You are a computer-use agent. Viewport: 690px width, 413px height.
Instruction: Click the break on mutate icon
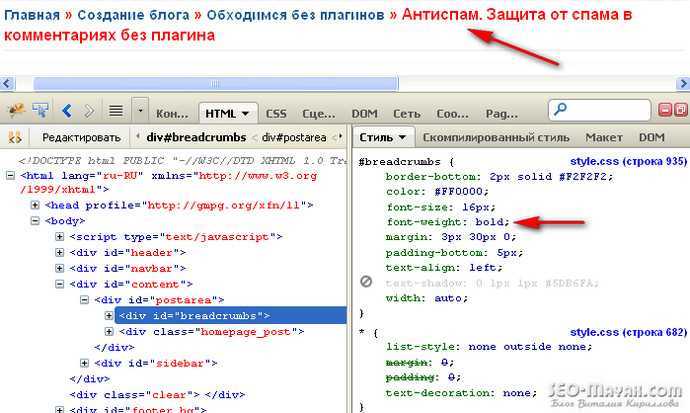tap(15, 137)
